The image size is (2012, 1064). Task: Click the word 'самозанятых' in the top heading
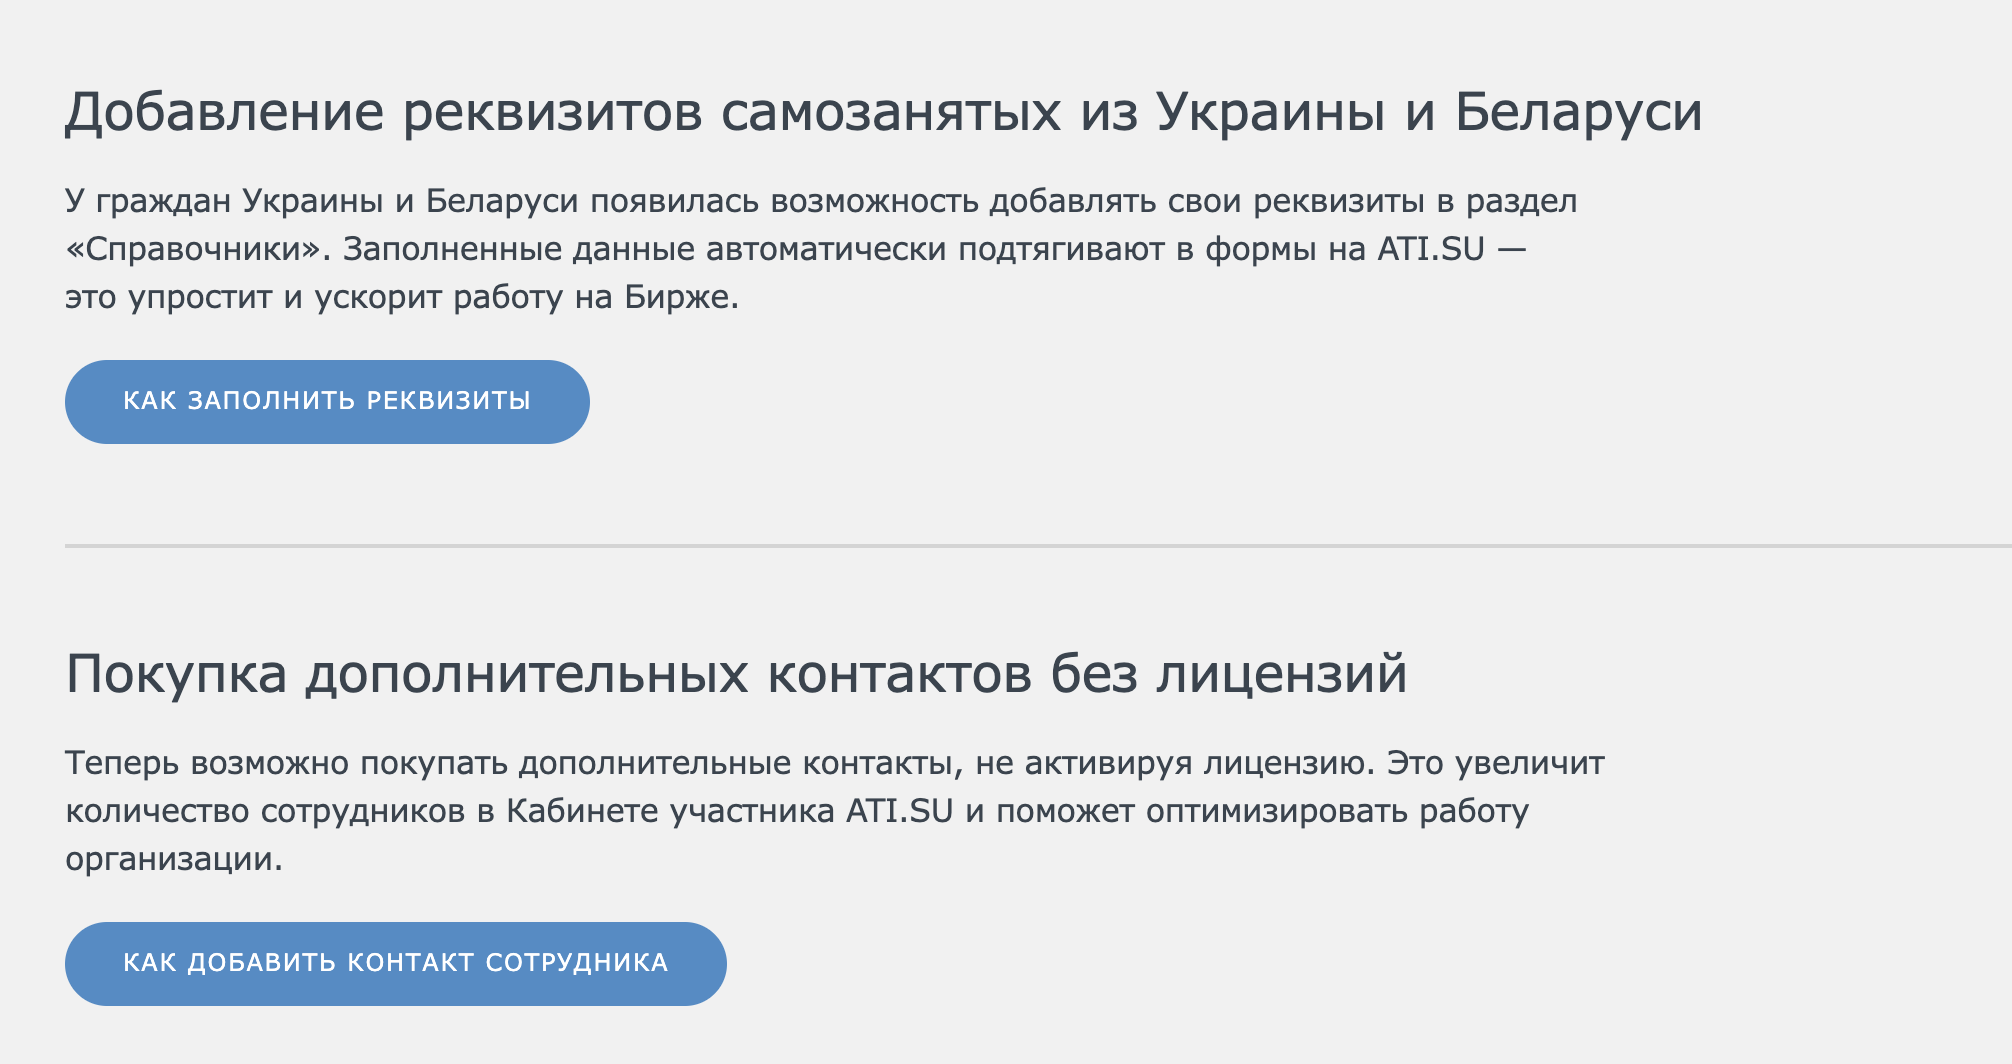click(890, 112)
